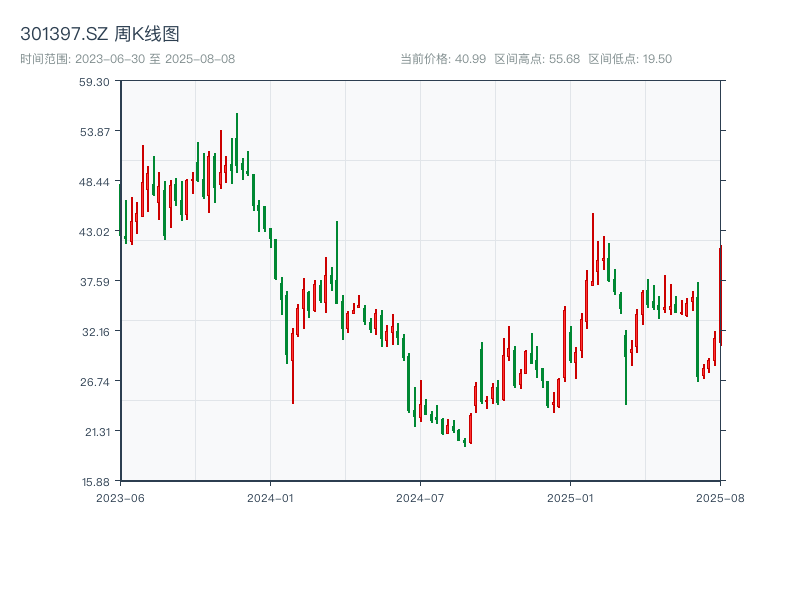
Task: Click the 区间高点: 55.68 value
Action: (537, 59)
